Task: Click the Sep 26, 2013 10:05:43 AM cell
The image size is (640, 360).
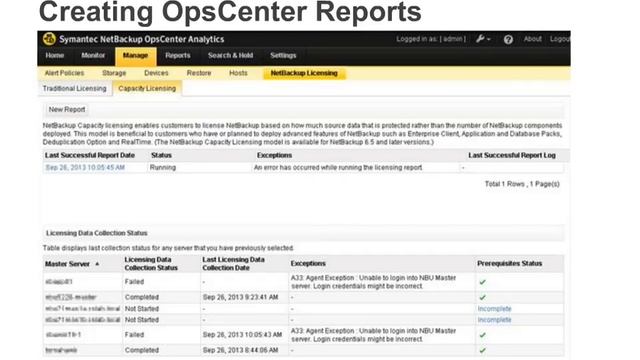Action: tap(242, 335)
